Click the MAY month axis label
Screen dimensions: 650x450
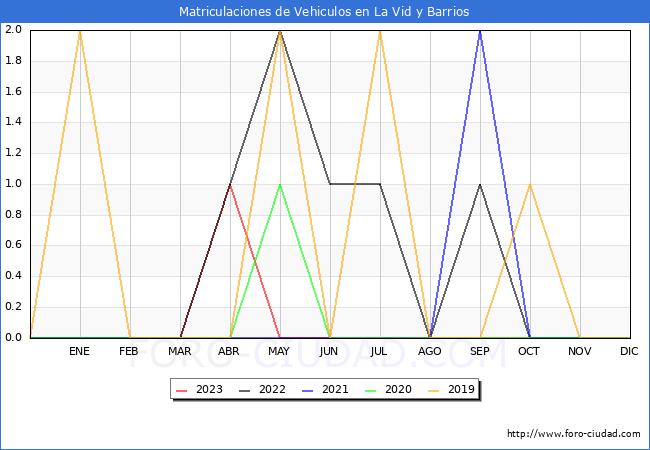[x=279, y=351]
